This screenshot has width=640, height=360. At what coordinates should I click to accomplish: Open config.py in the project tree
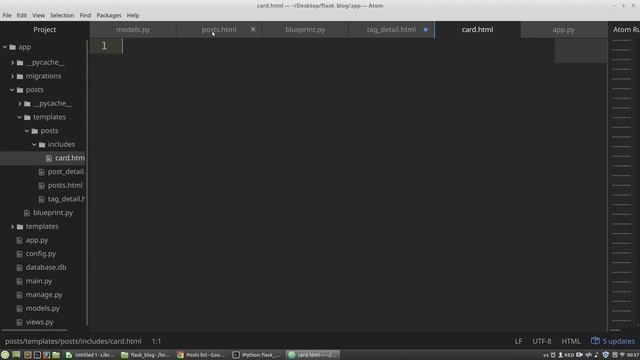point(41,254)
